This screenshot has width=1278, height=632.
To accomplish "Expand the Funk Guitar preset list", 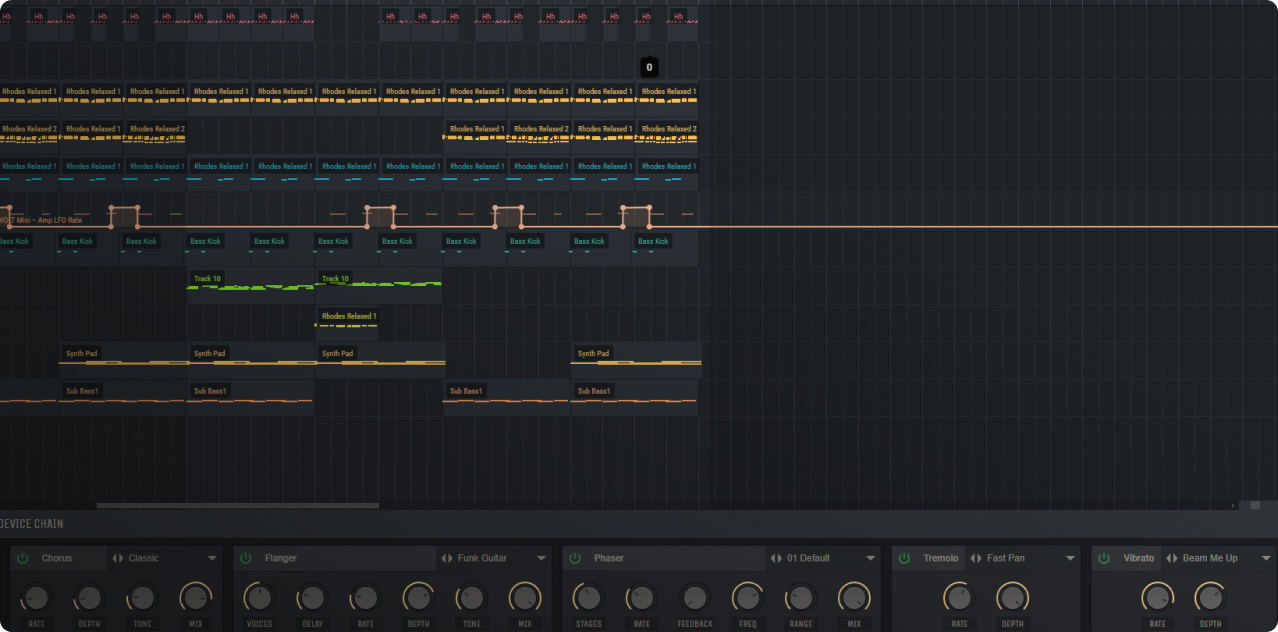I will tap(542, 558).
